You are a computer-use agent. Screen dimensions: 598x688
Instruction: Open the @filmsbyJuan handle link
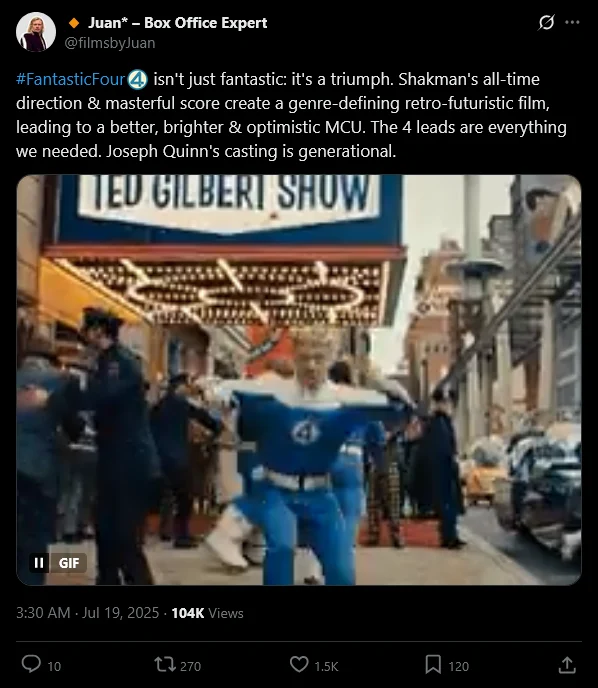(110, 43)
